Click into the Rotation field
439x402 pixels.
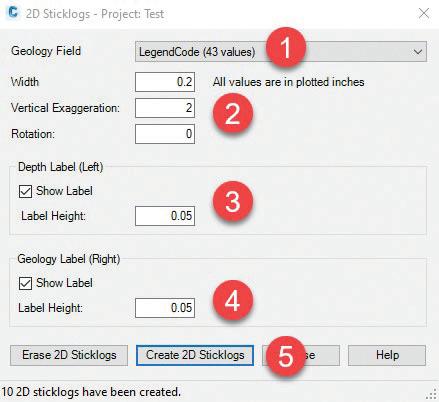(165, 134)
